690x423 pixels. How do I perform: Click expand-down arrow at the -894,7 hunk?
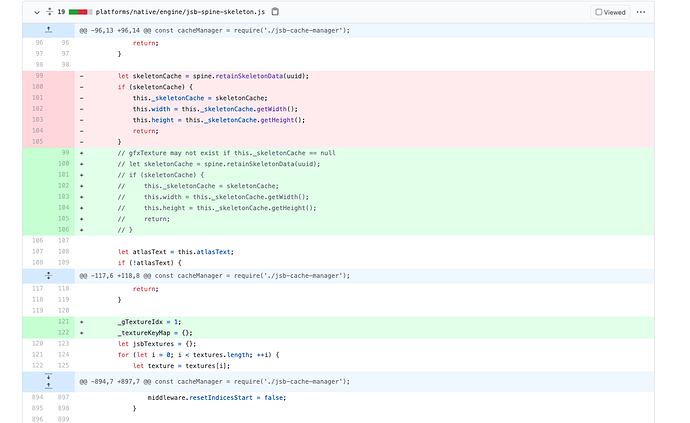[x=49, y=376]
